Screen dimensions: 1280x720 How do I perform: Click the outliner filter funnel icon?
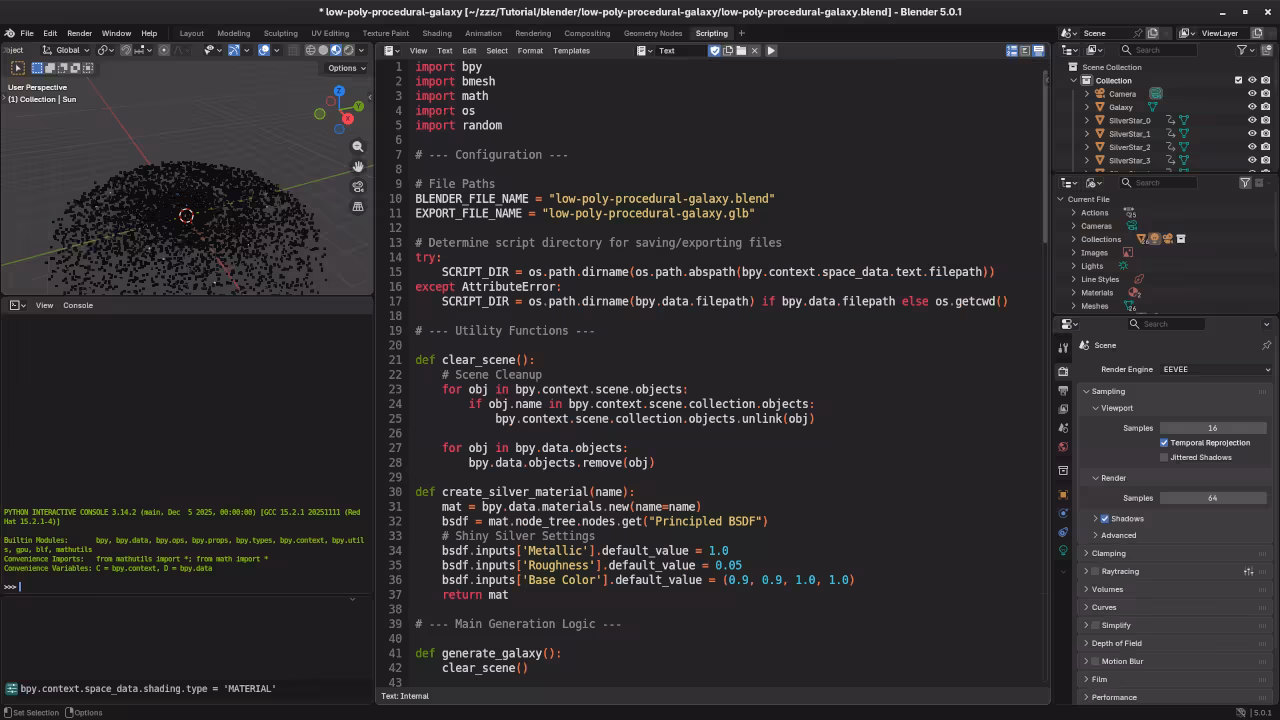tap(1241, 50)
